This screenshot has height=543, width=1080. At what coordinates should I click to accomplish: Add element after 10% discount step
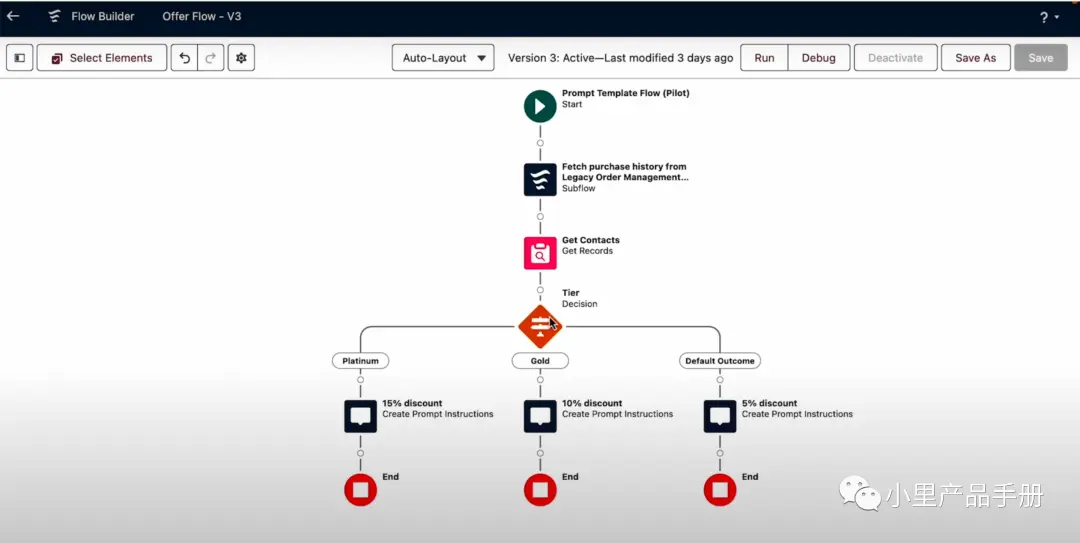coord(540,453)
